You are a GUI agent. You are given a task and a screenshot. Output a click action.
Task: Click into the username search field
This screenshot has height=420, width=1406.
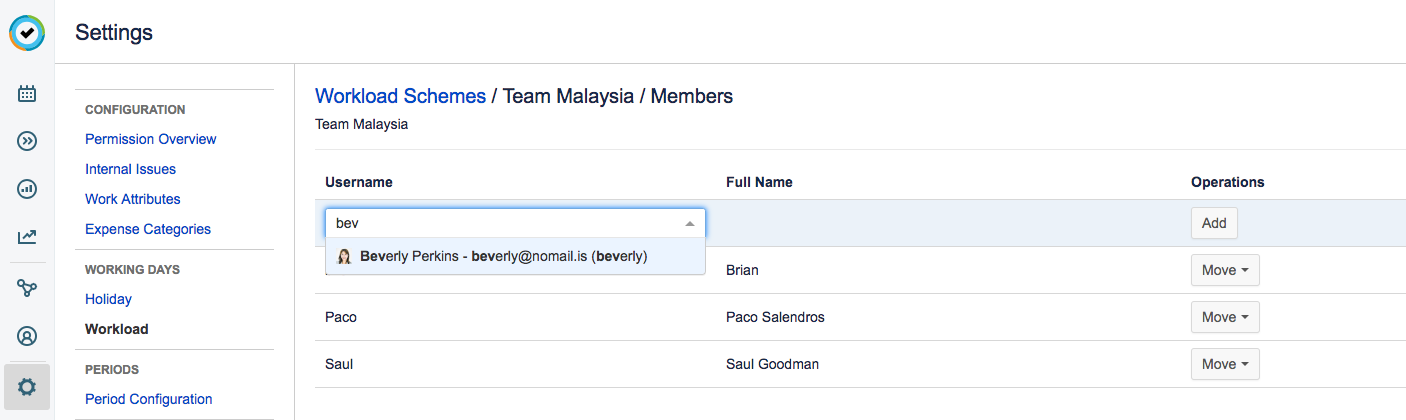pyautogui.click(x=500, y=223)
